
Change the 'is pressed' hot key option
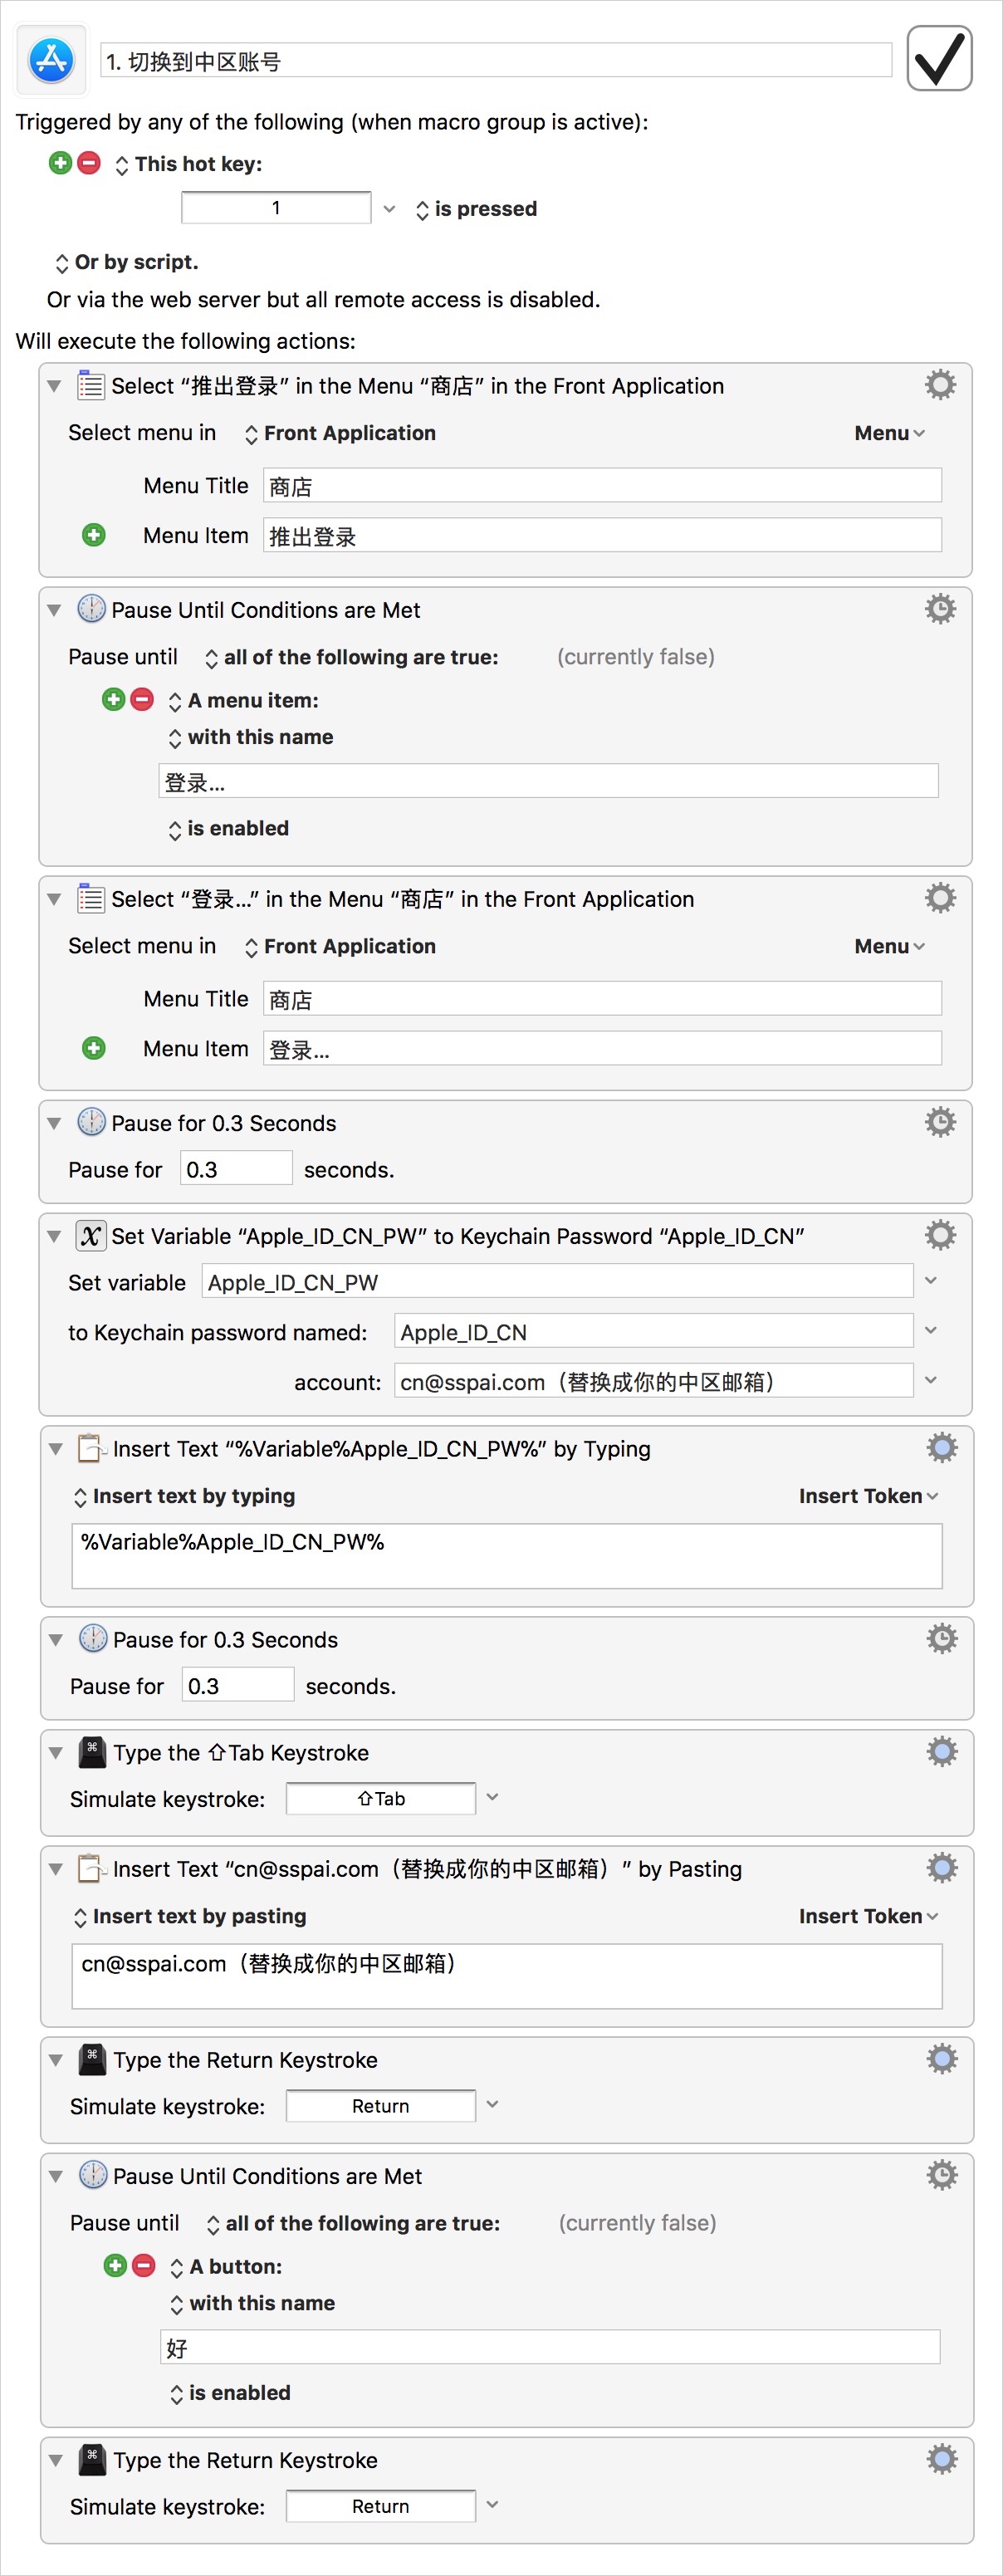point(476,209)
